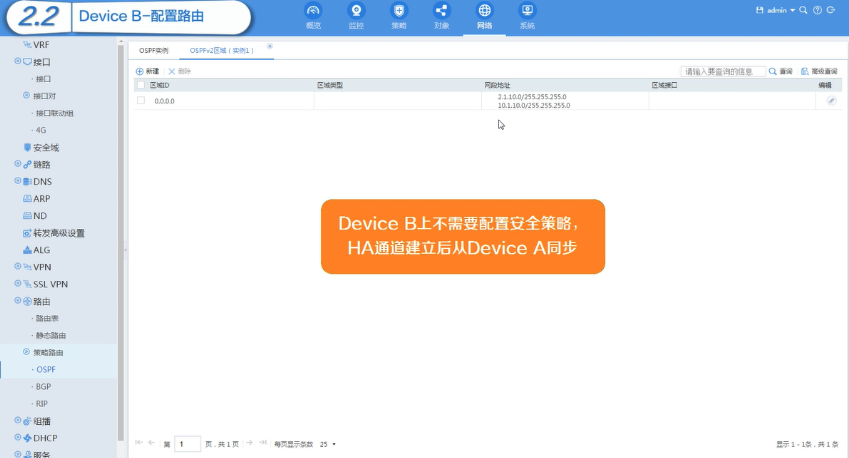Select BGP in the routing tree
The image size is (849, 458).
[43, 386]
